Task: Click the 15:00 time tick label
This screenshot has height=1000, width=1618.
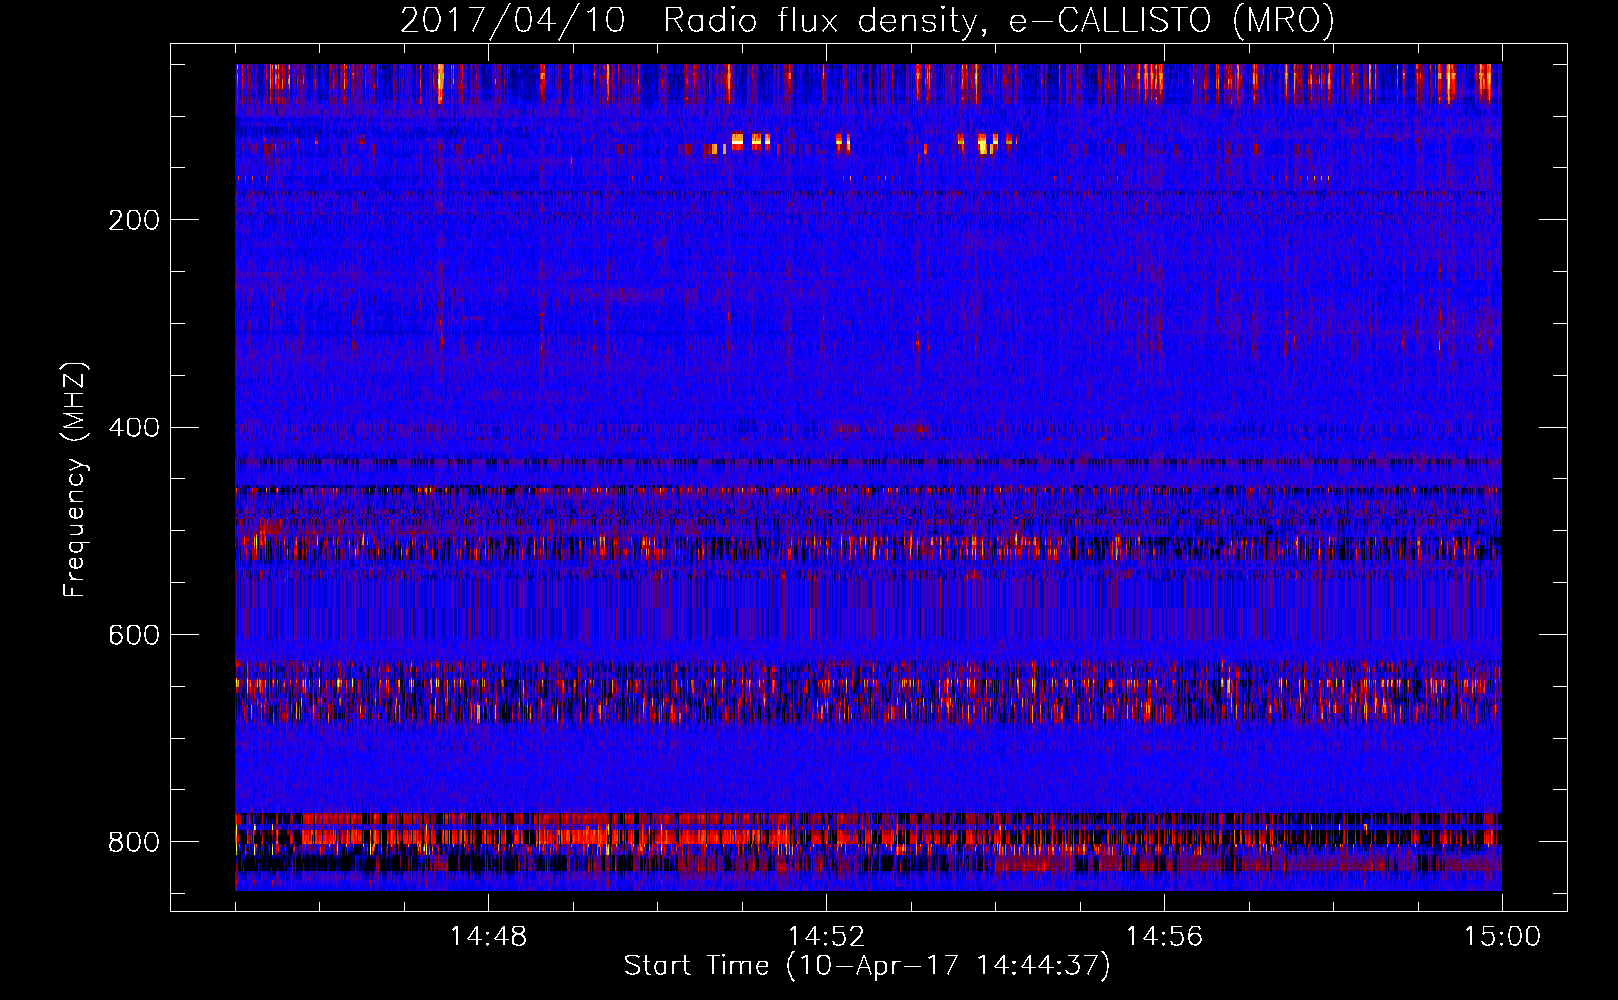Action: (1502, 937)
